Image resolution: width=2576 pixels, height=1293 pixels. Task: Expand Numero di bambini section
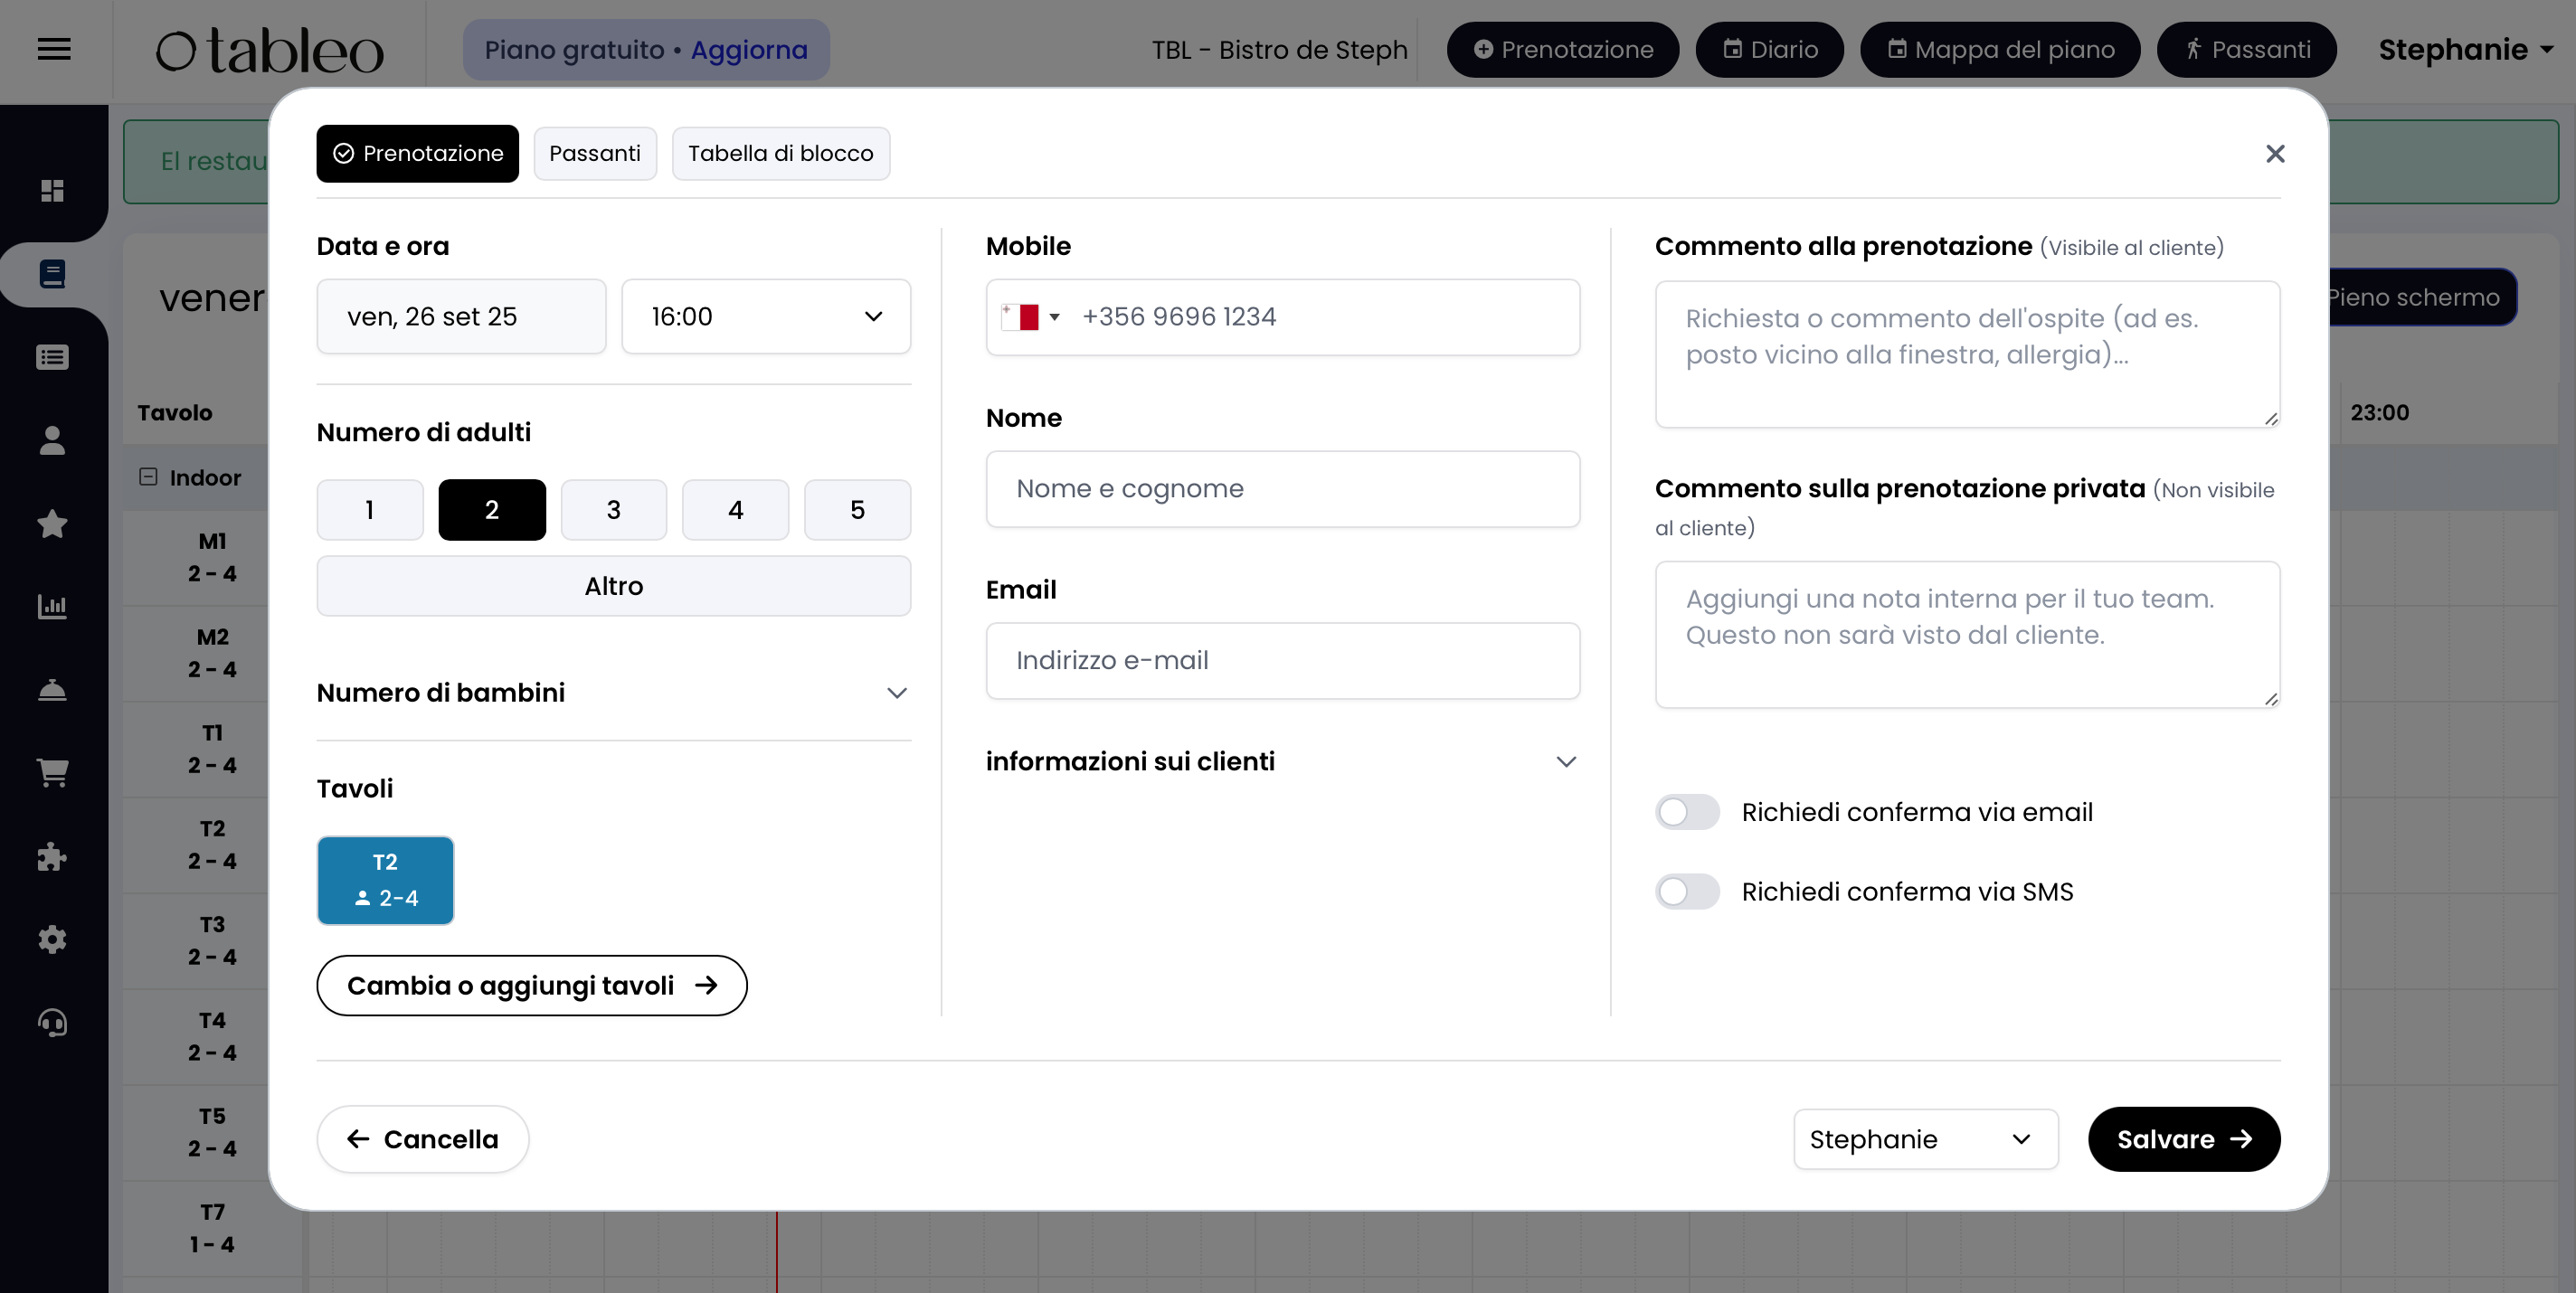pos(614,693)
